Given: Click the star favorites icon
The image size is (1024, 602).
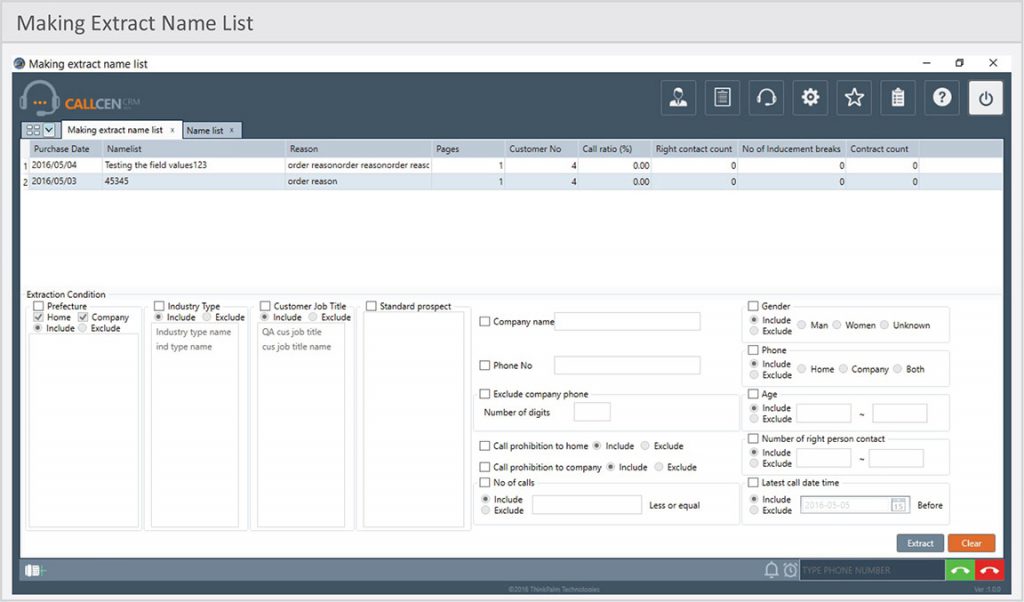Looking at the screenshot, I should tap(853, 97).
